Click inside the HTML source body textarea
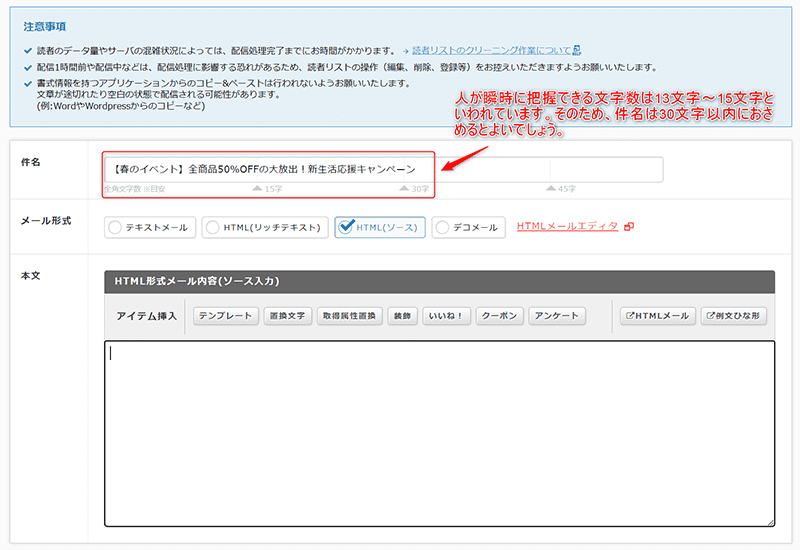 439,434
